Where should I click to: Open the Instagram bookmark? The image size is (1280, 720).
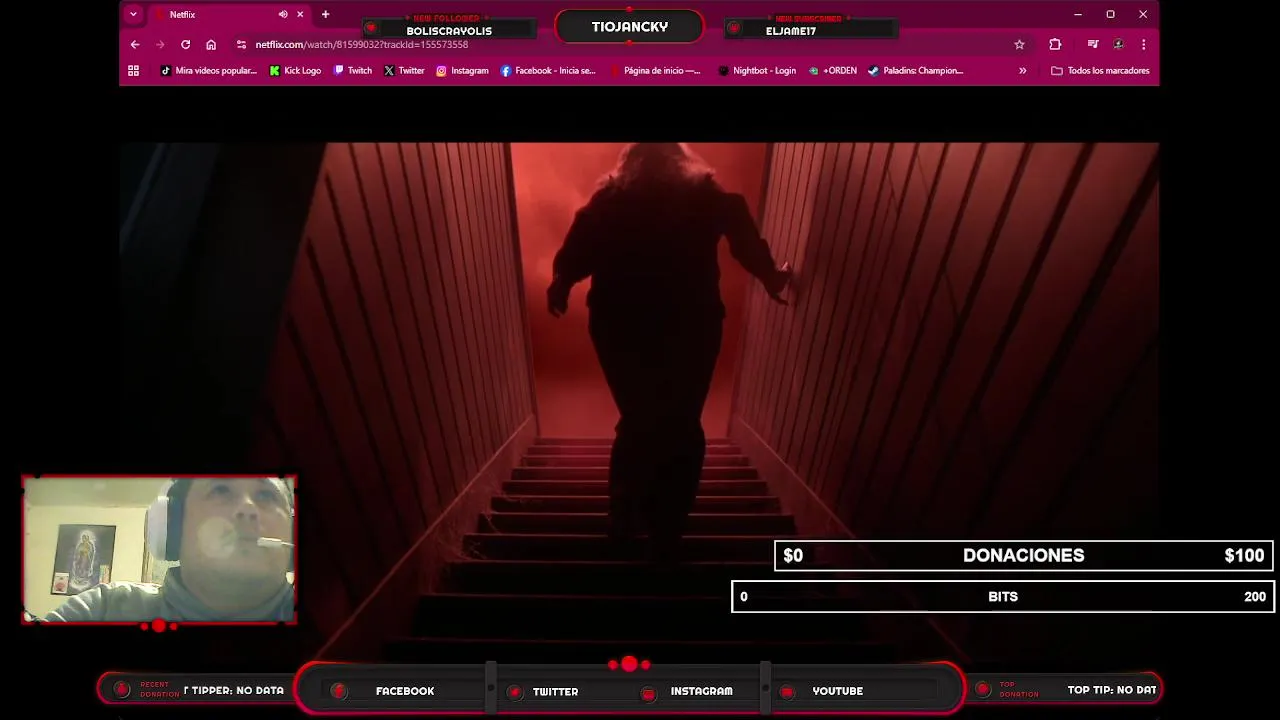tap(462, 70)
